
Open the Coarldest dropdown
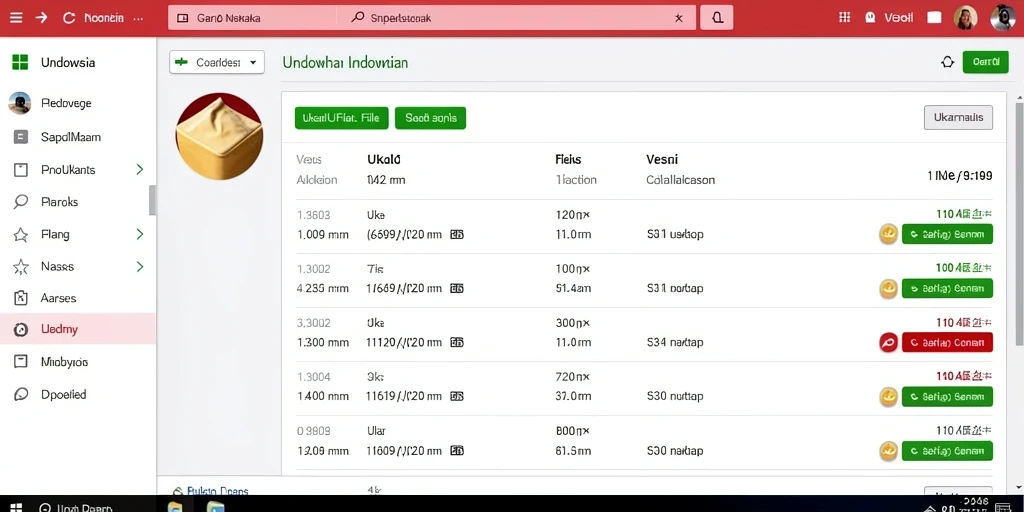[217, 63]
